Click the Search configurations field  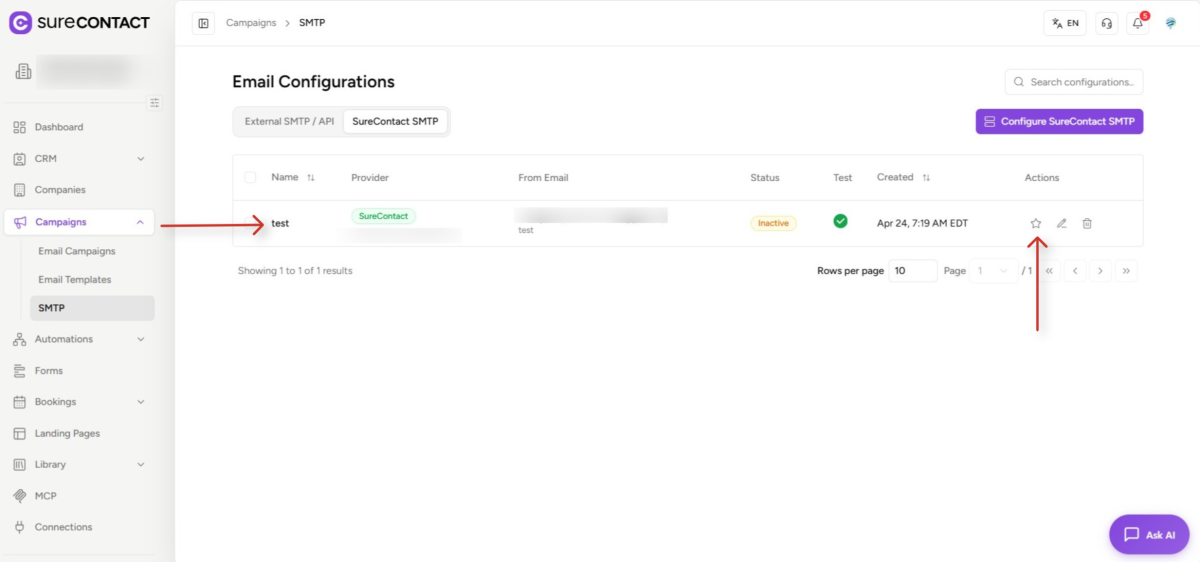pyautogui.click(x=1074, y=82)
